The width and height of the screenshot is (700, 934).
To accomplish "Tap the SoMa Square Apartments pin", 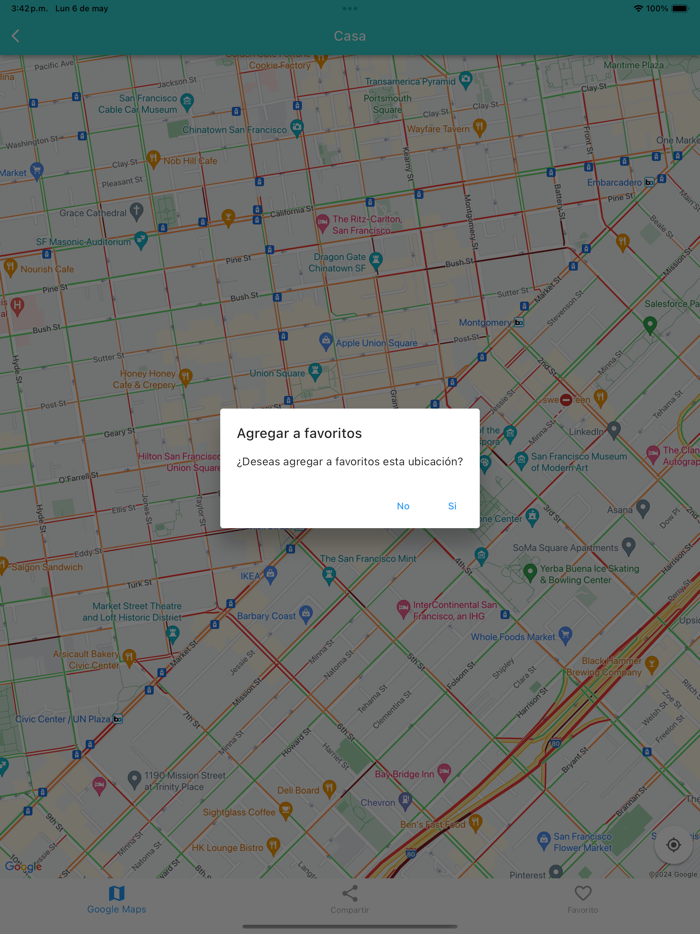I will point(629,546).
